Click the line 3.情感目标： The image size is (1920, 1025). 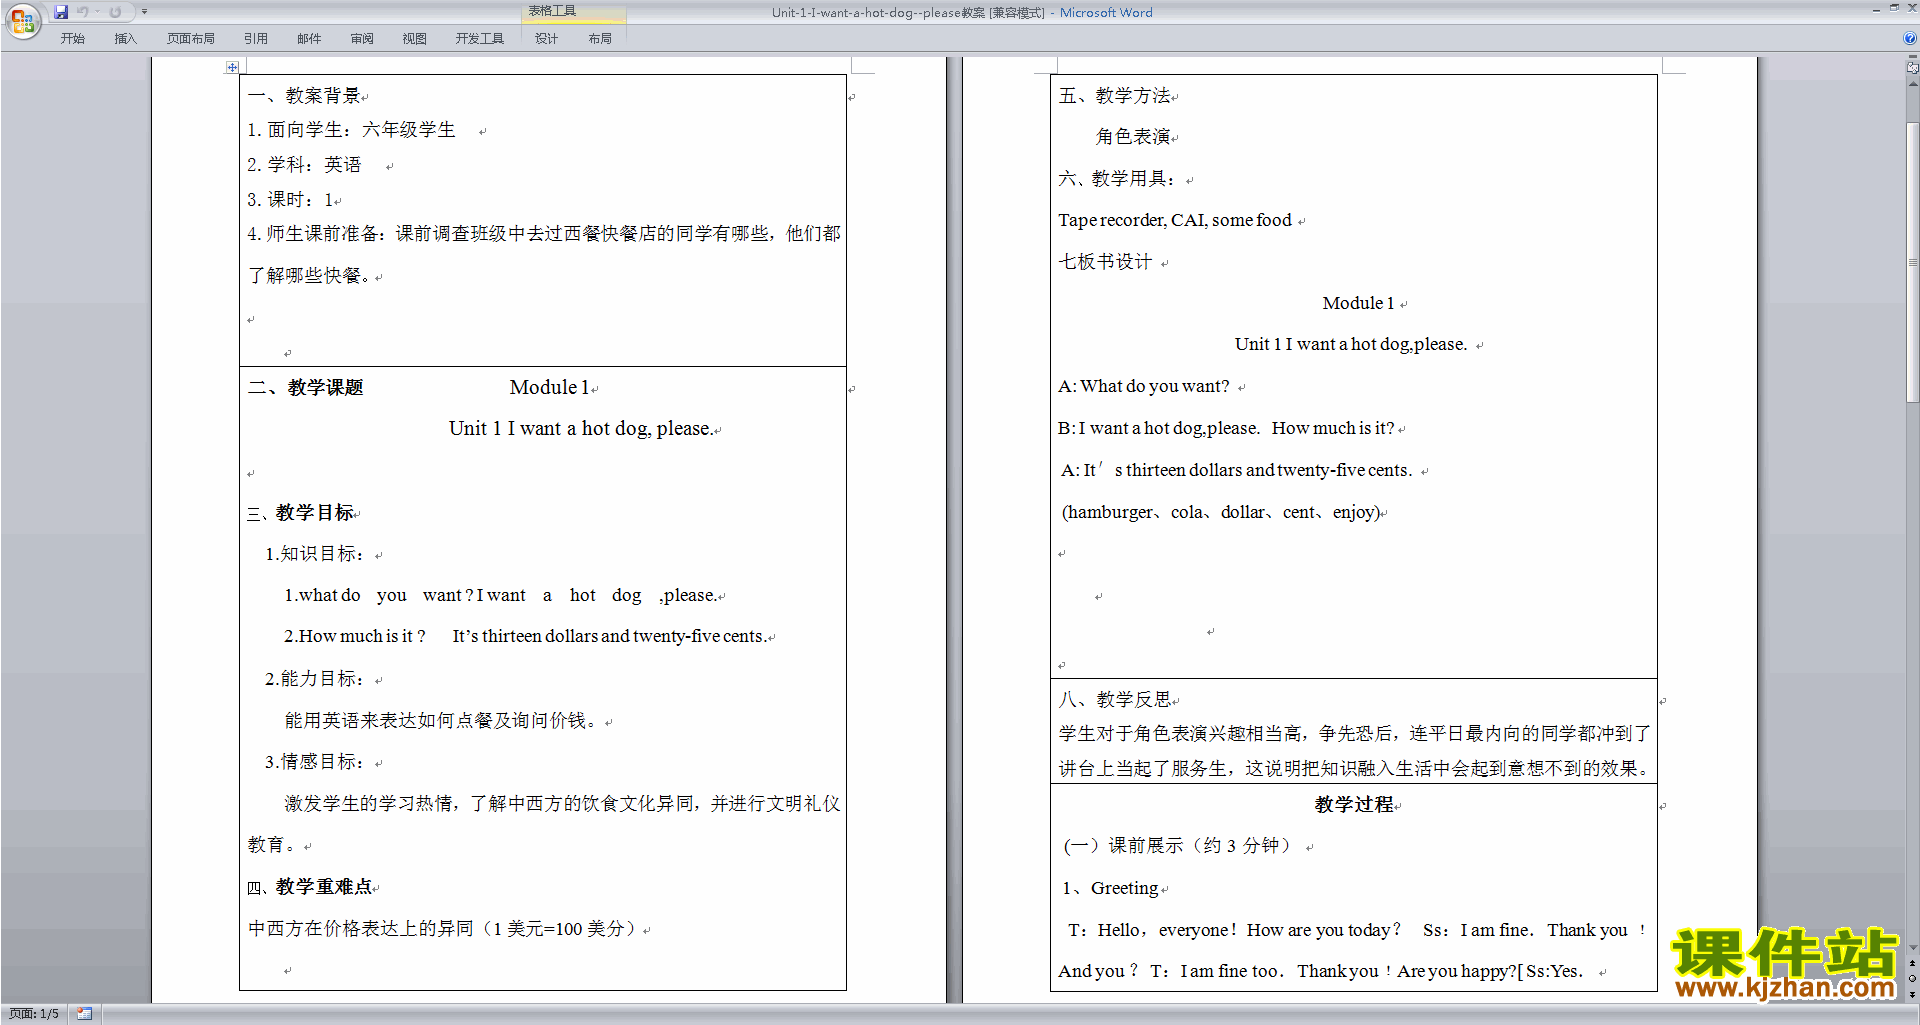pos(314,762)
